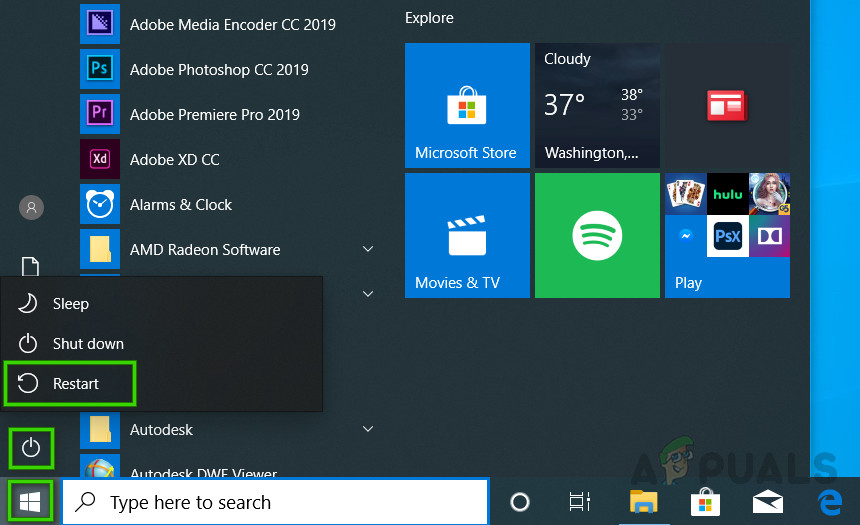Open Adobe Premiere Pro 2019 icon
Image resolution: width=860 pixels, height=525 pixels.
coord(100,114)
